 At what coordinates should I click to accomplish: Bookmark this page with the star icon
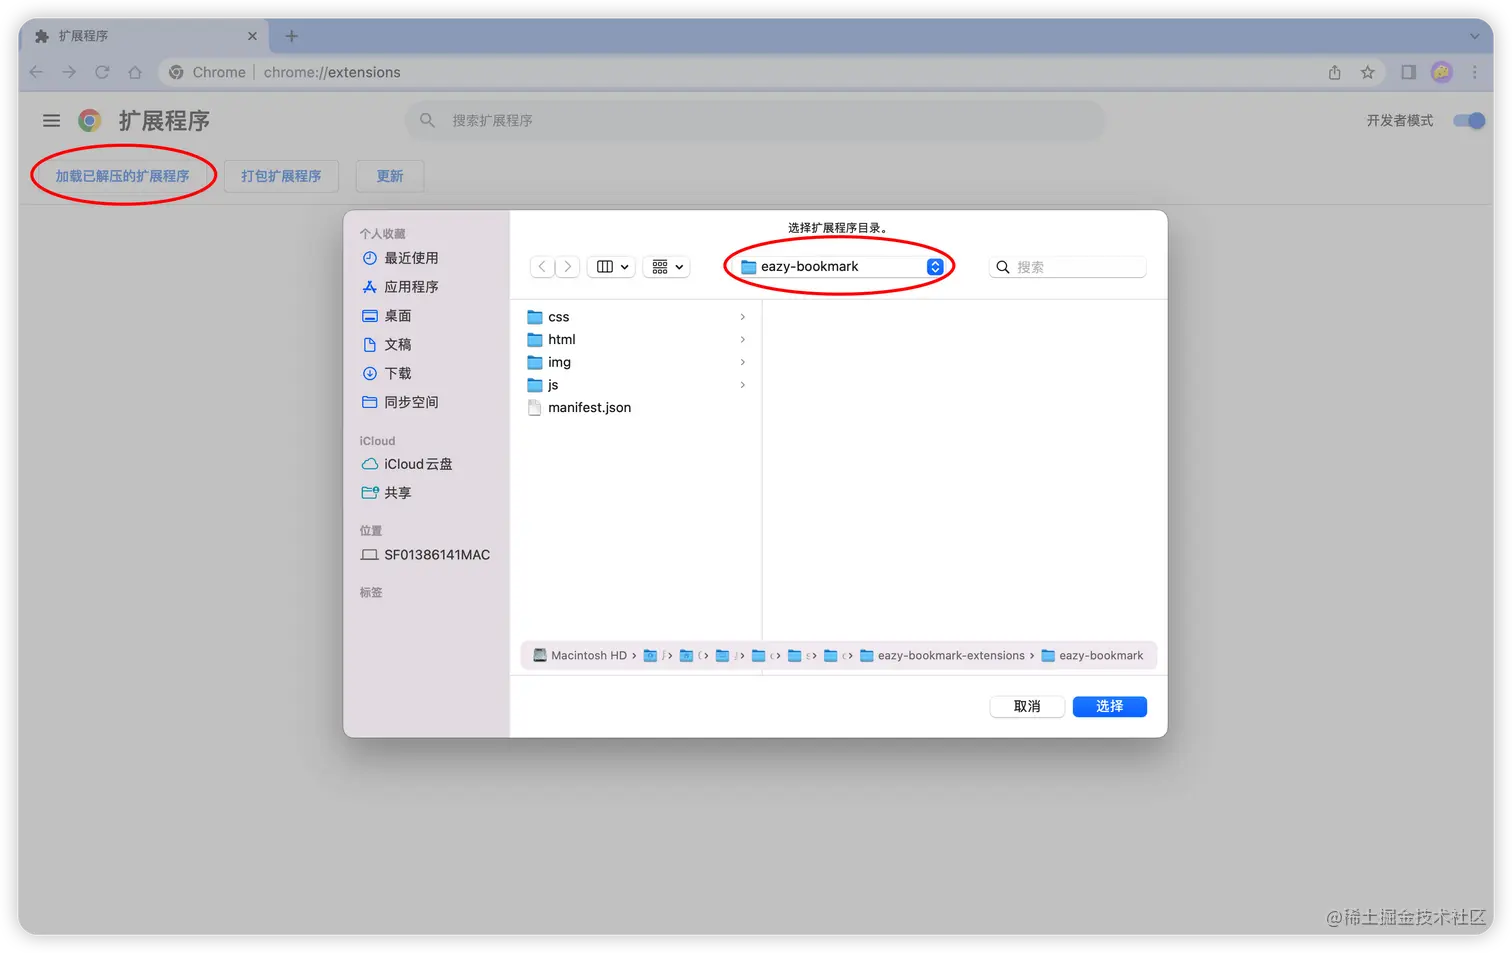point(1367,72)
